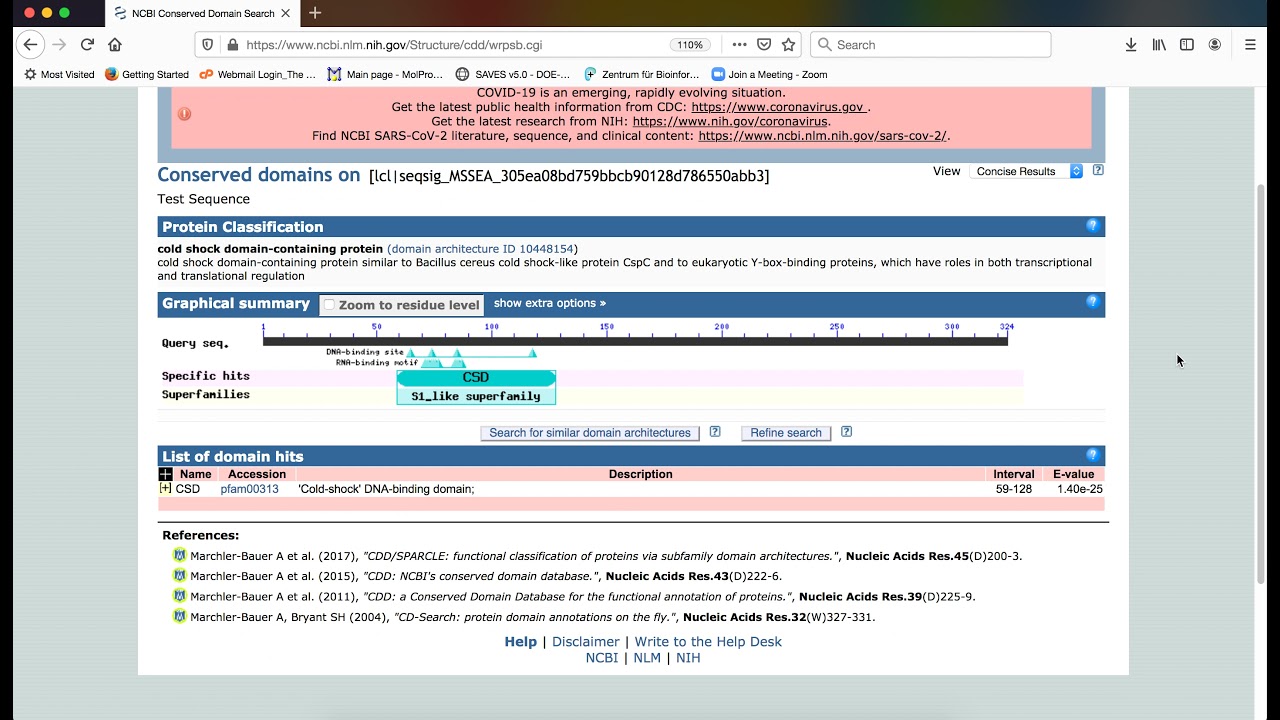Click help icon next to View dropdown
Screen dimensions: 1280x720
[x=1098, y=171]
